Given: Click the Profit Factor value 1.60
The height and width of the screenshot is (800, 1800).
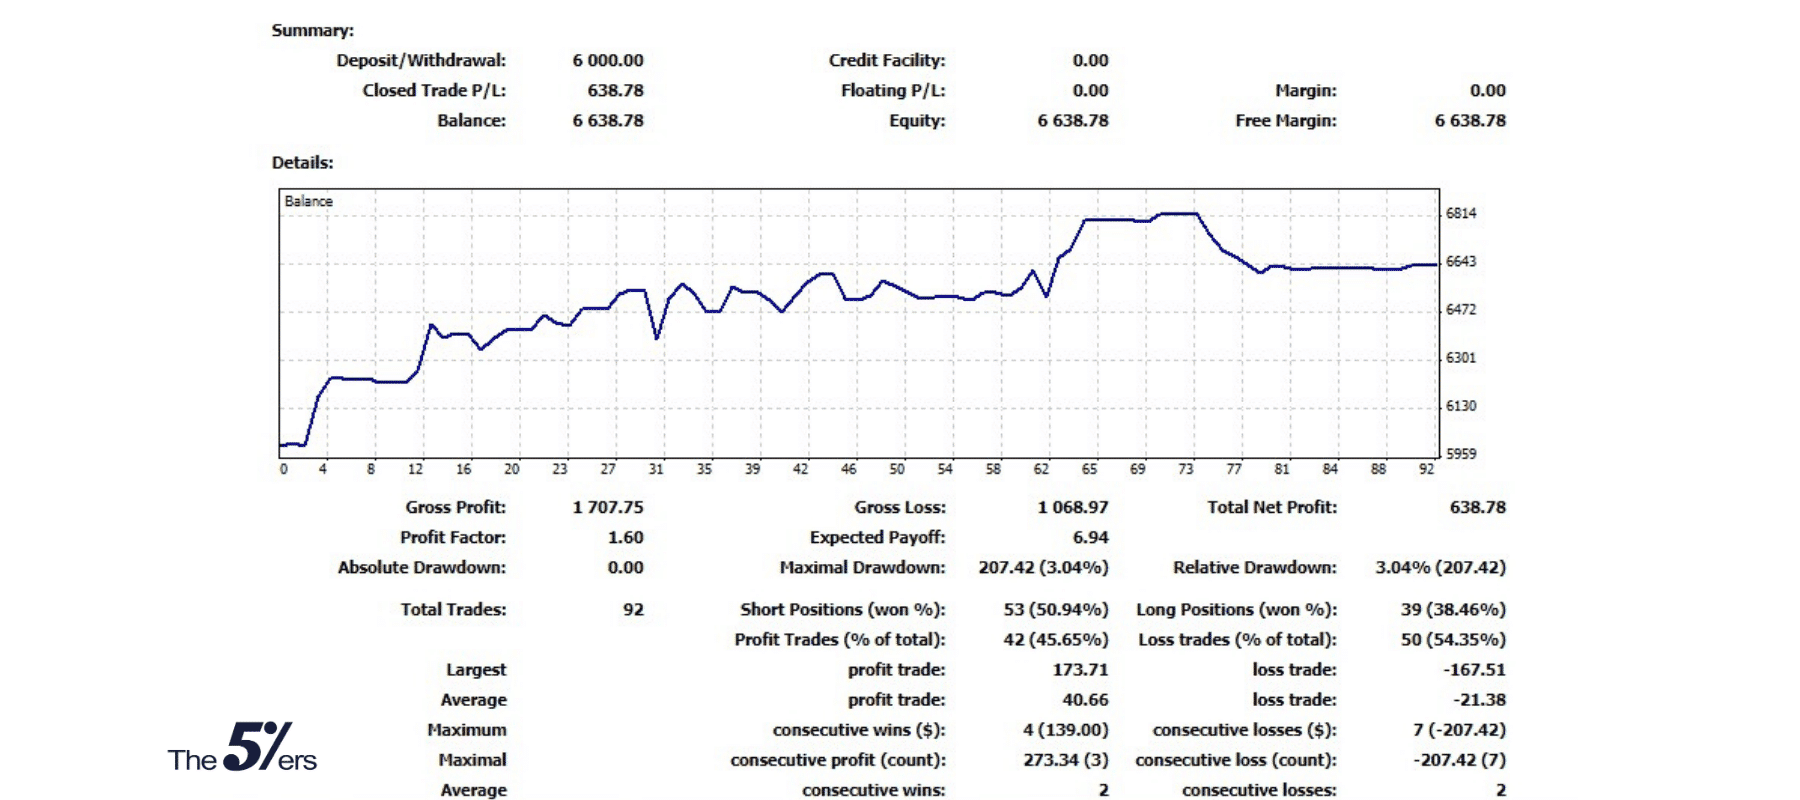Looking at the screenshot, I should (625, 537).
